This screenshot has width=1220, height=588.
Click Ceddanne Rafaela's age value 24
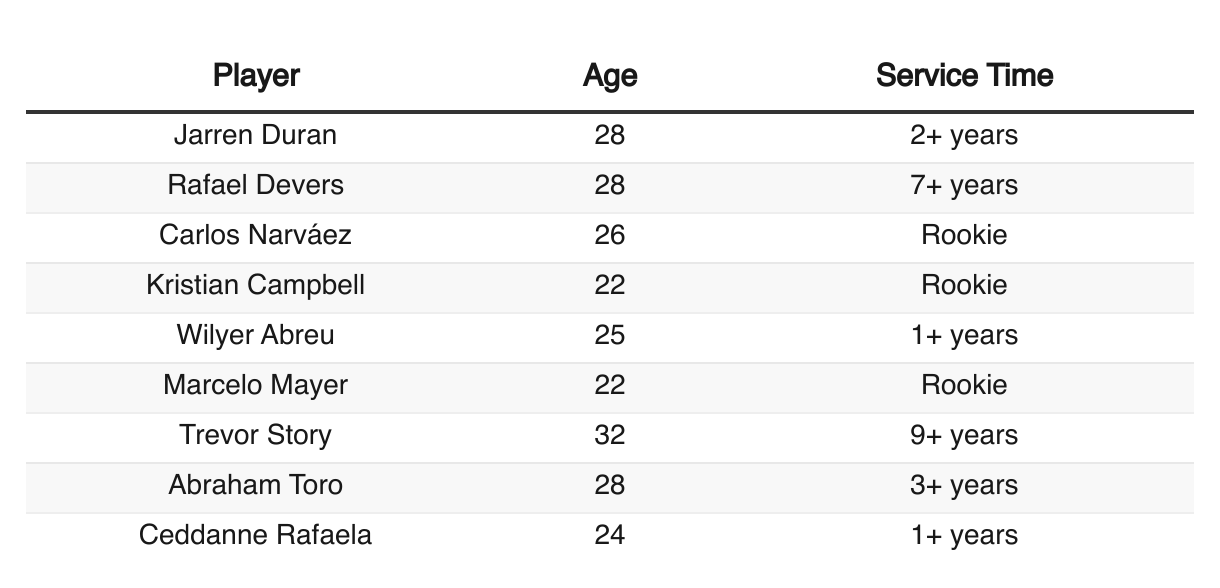tap(610, 535)
